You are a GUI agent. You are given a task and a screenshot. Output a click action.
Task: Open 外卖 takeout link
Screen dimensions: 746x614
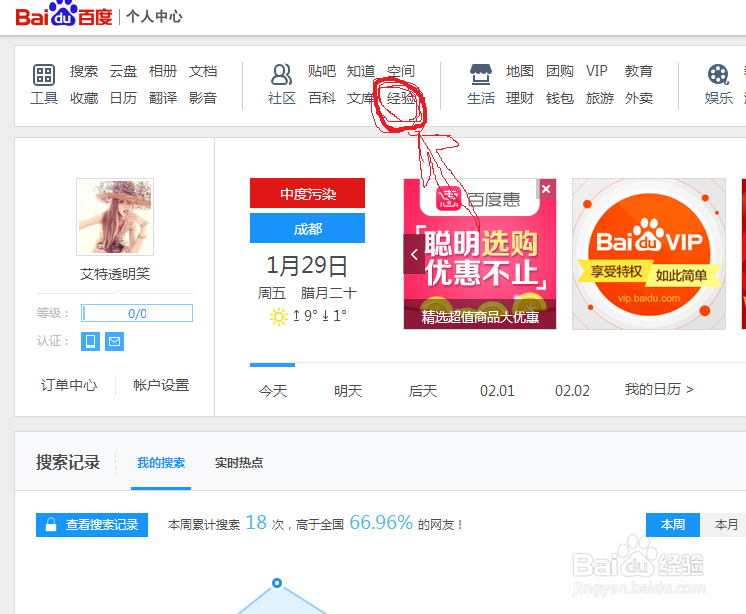(638, 98)
